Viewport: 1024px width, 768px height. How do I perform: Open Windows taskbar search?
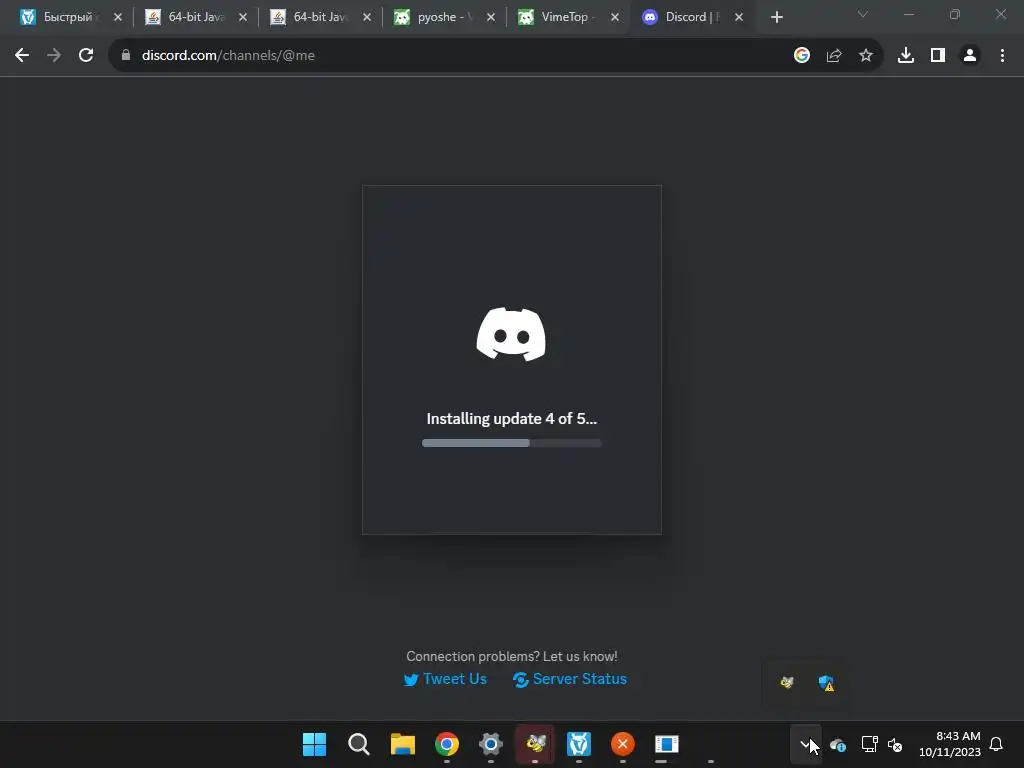(359, 744)
